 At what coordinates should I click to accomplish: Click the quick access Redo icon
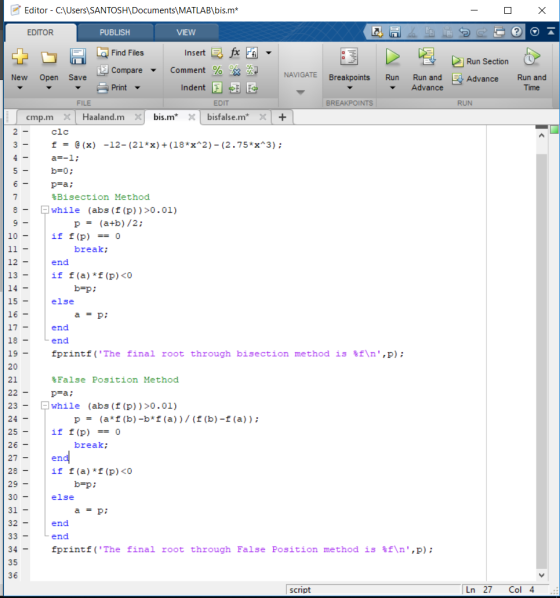pos(481,32)
